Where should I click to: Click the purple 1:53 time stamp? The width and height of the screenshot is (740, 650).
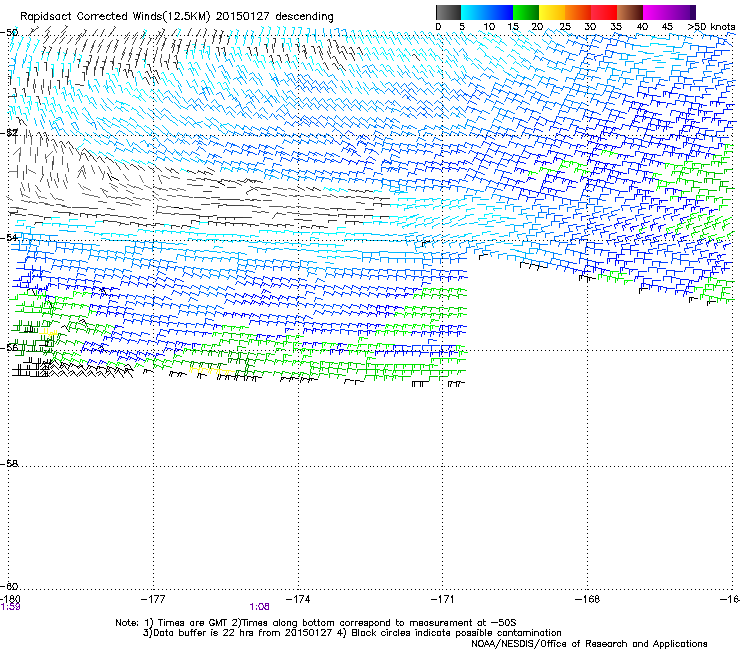[10, 607]
